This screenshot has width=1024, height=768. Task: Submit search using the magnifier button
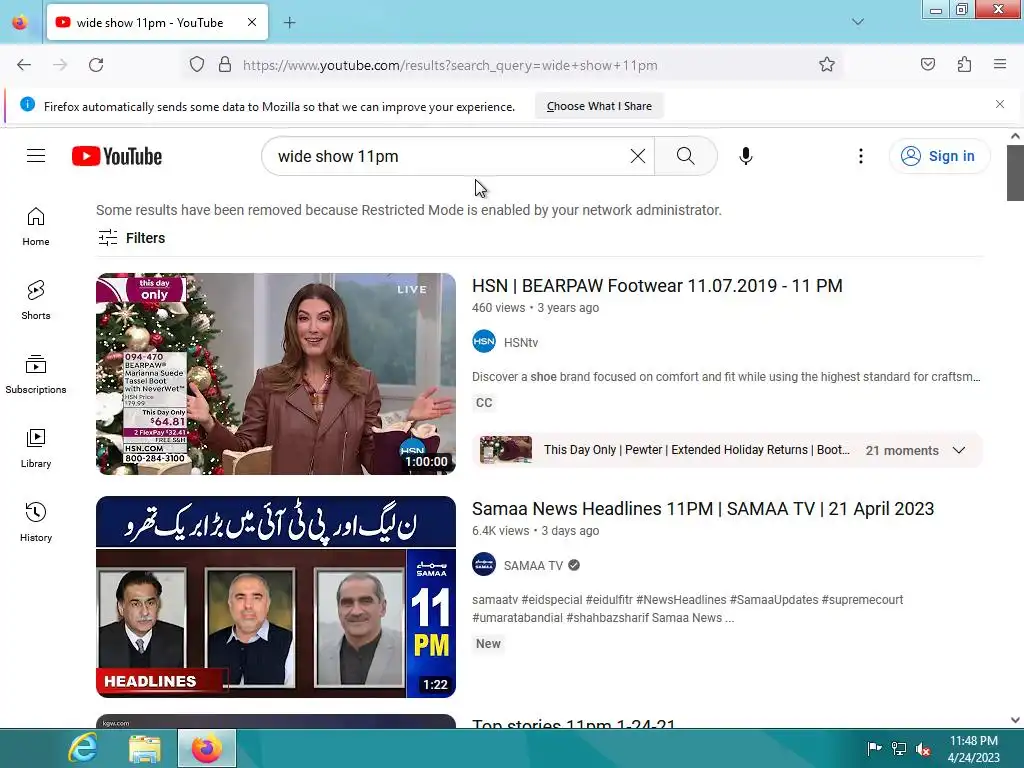coord(686,156)
